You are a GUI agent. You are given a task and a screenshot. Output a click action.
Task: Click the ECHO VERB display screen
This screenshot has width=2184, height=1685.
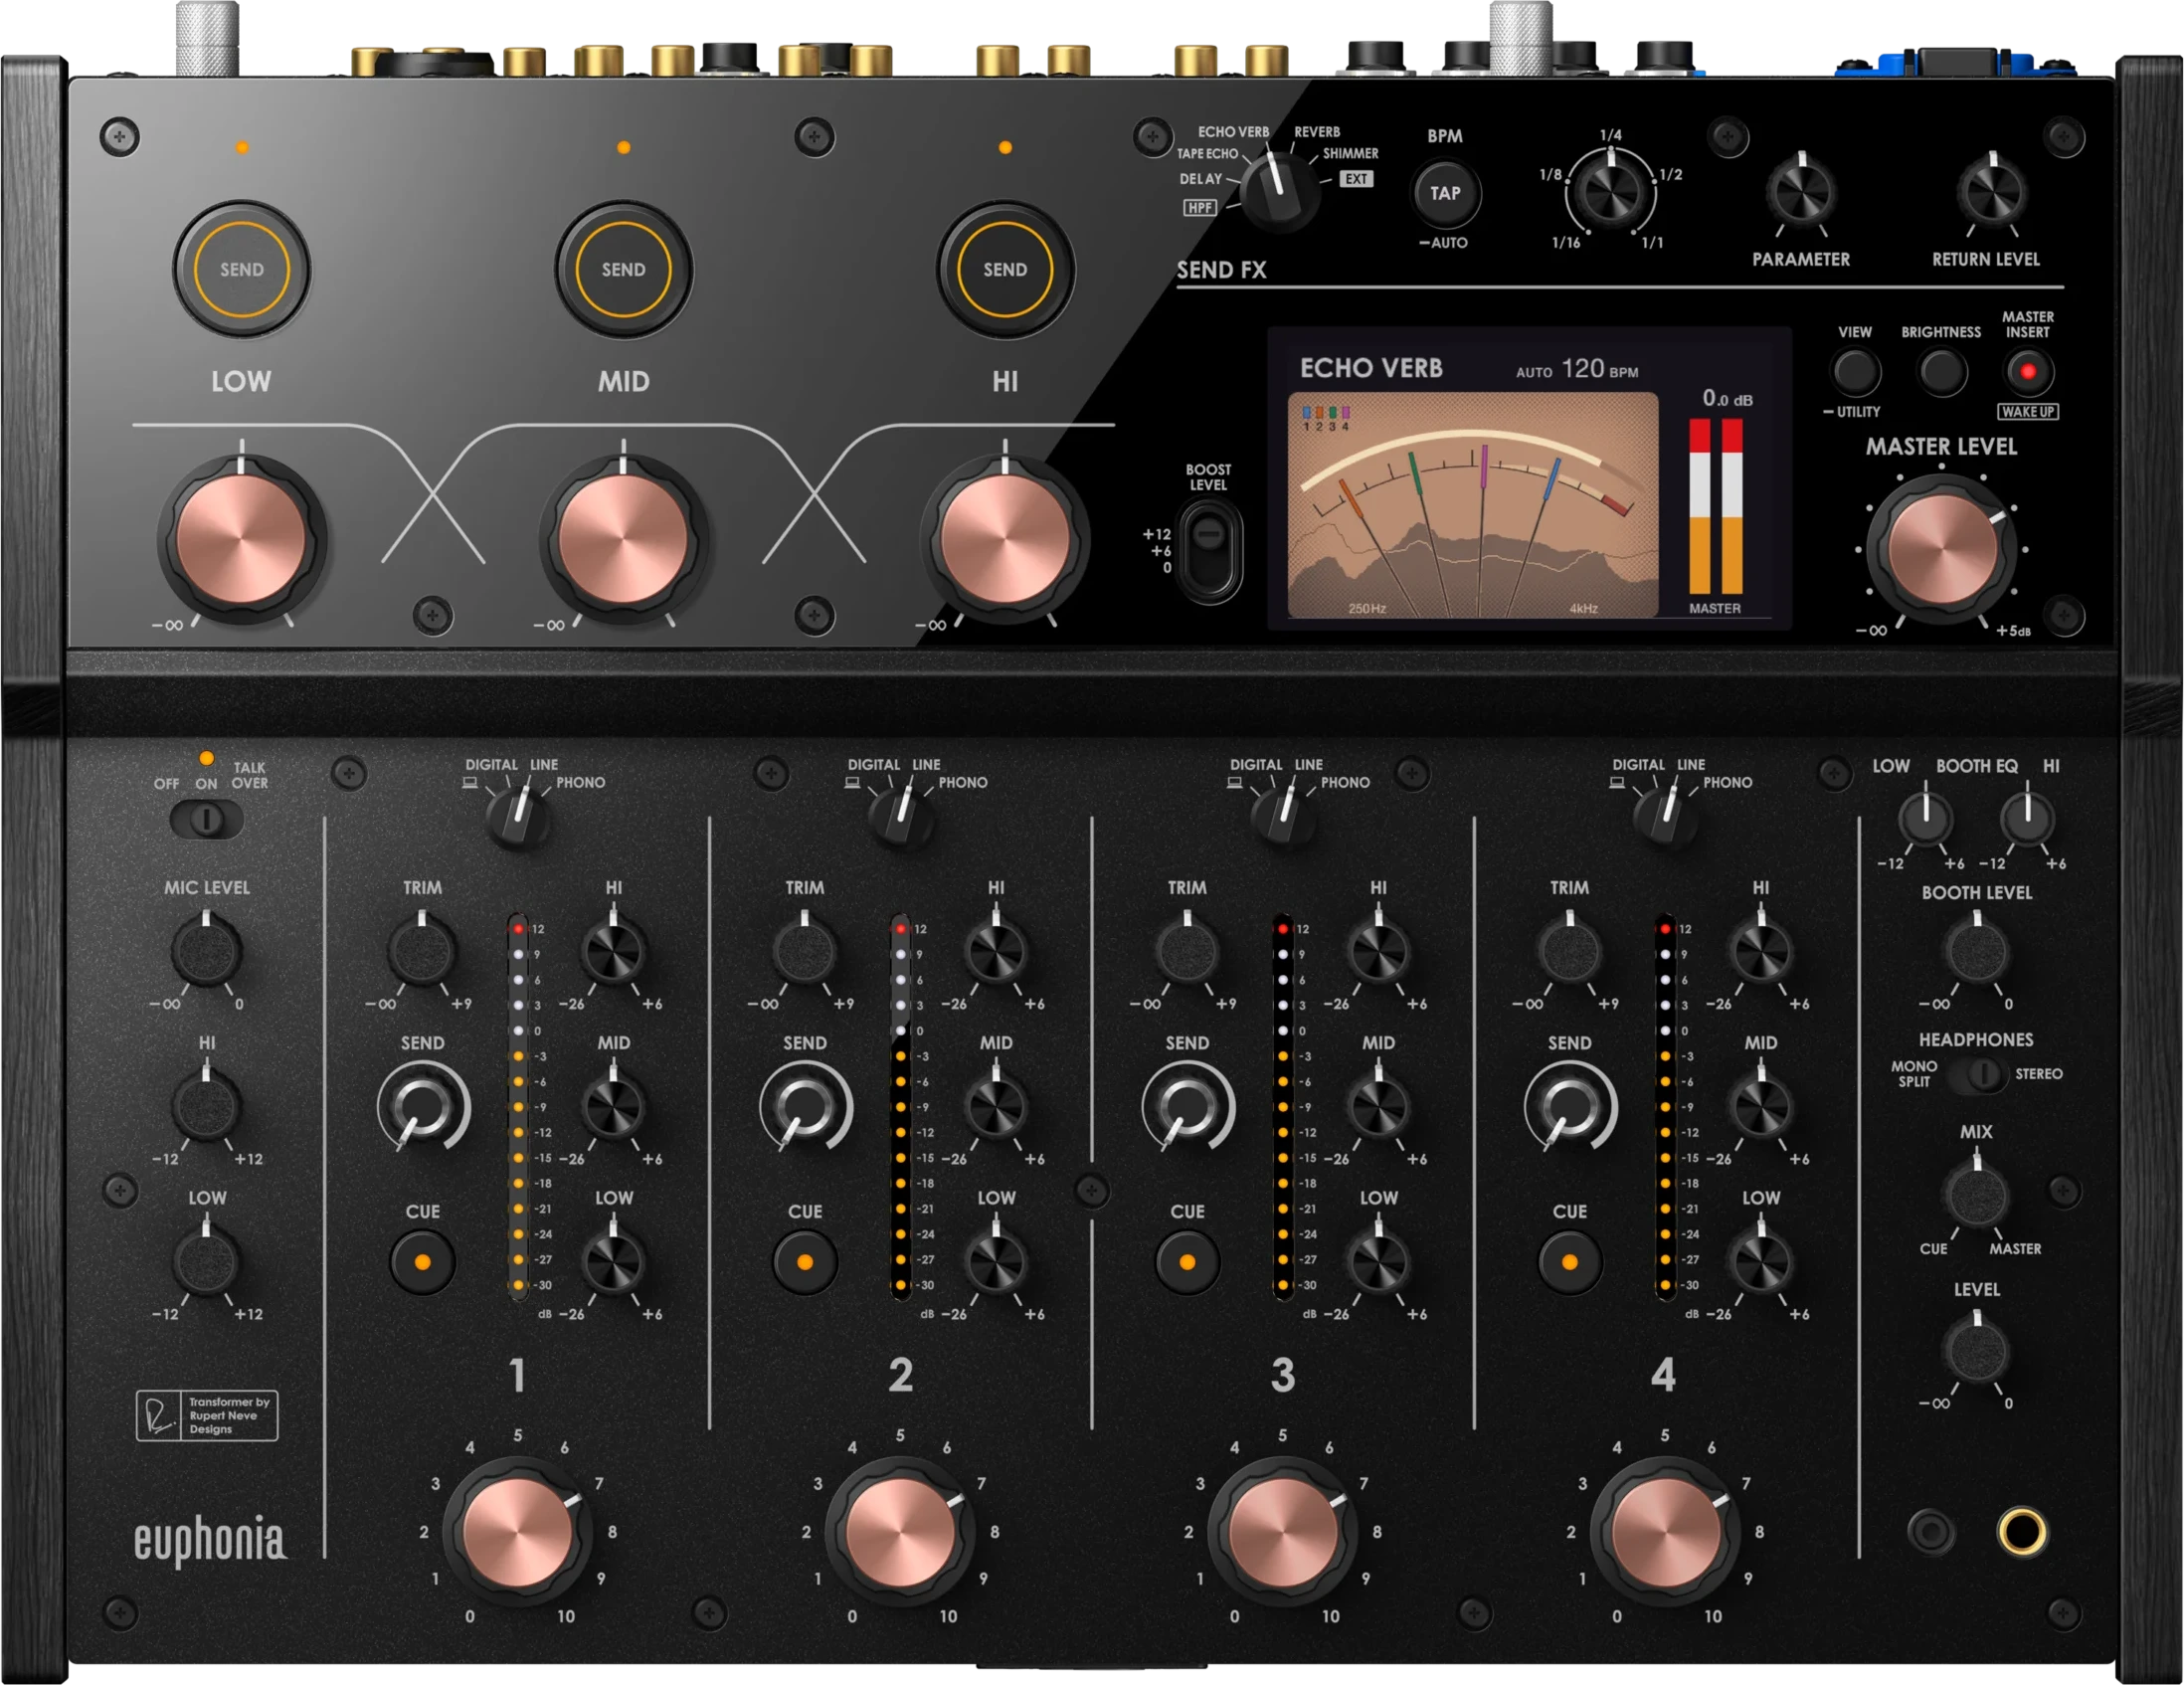1530,478
